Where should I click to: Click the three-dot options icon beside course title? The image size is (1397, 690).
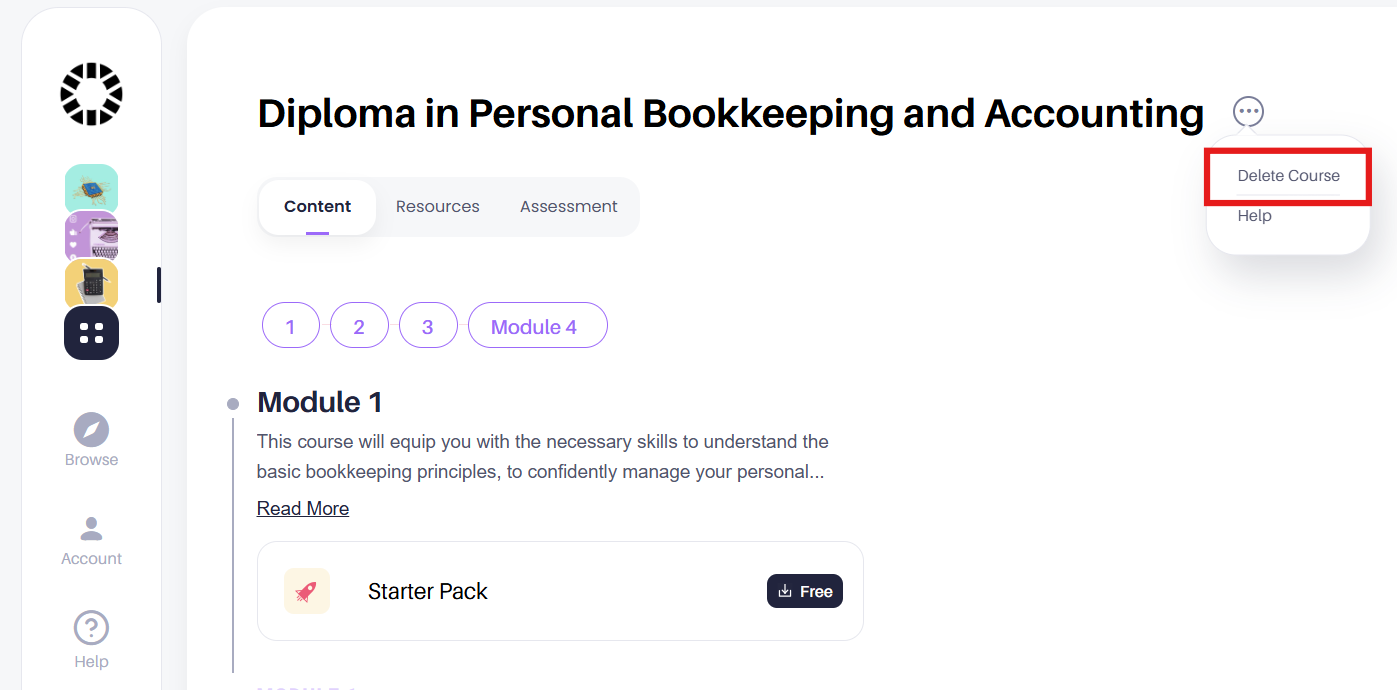[1248, 111]
